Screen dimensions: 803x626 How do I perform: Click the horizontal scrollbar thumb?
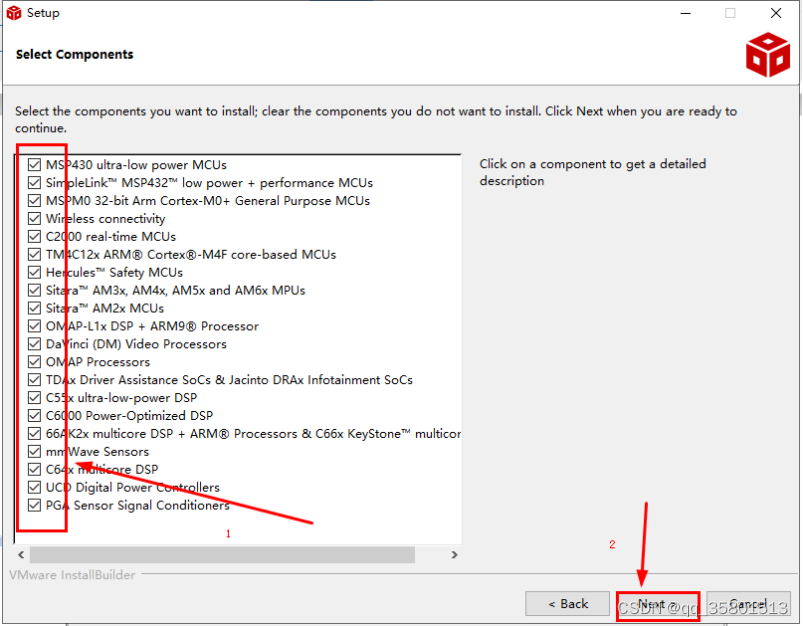222,555
